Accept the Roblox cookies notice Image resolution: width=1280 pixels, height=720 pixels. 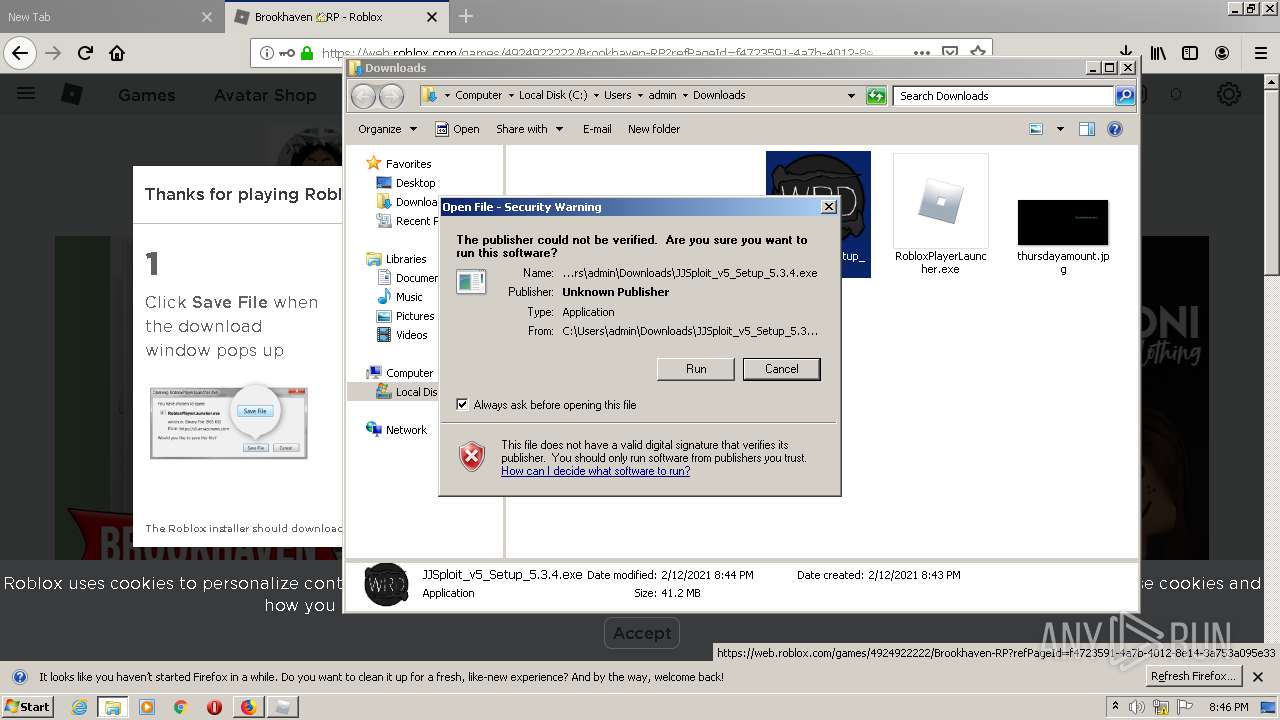[x=642, y=633]
